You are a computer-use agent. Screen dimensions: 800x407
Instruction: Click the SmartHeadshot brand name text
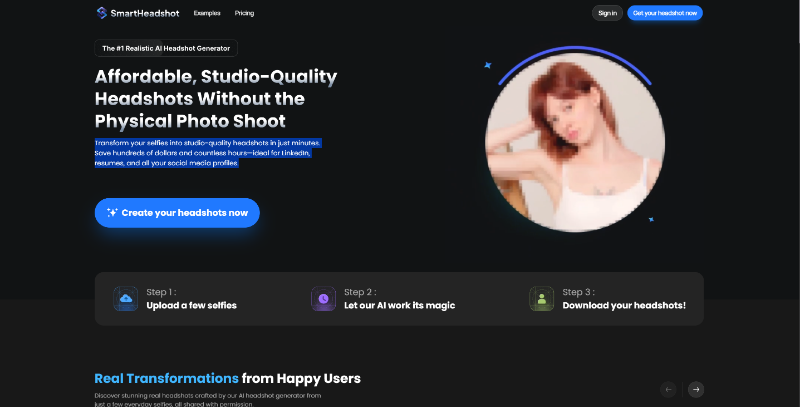pyautogui.click(x=145, y=13)
